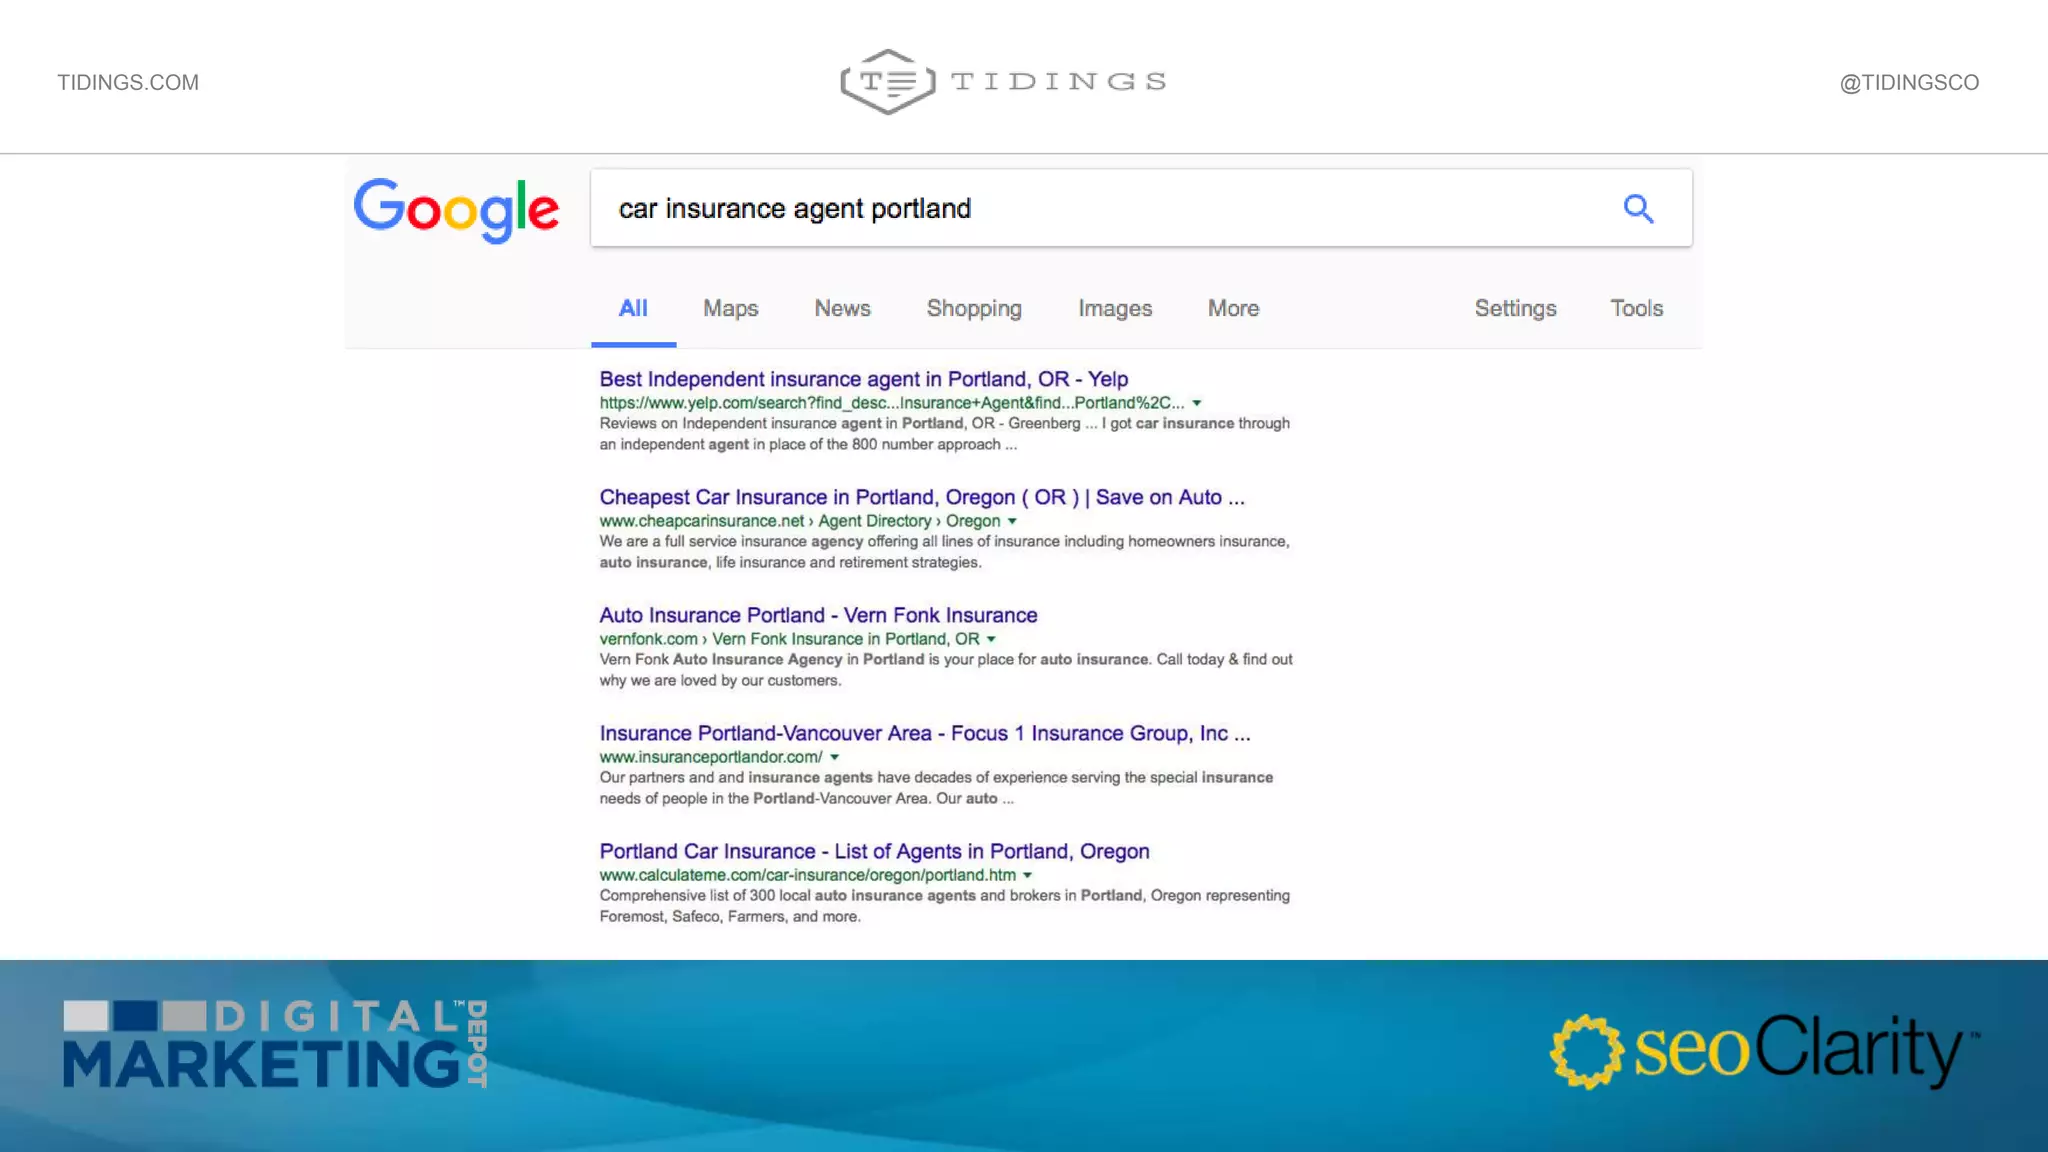
Task: Open the News results tab
Action: (x=842, y=308)
